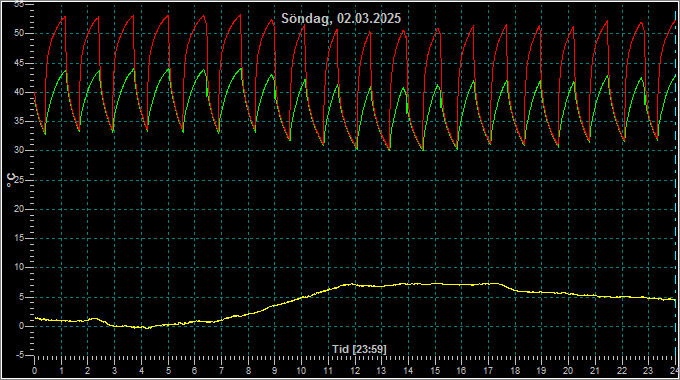Click the °C unit label on the y-axis
Viewport: 680px width, 380px height.
12,180
